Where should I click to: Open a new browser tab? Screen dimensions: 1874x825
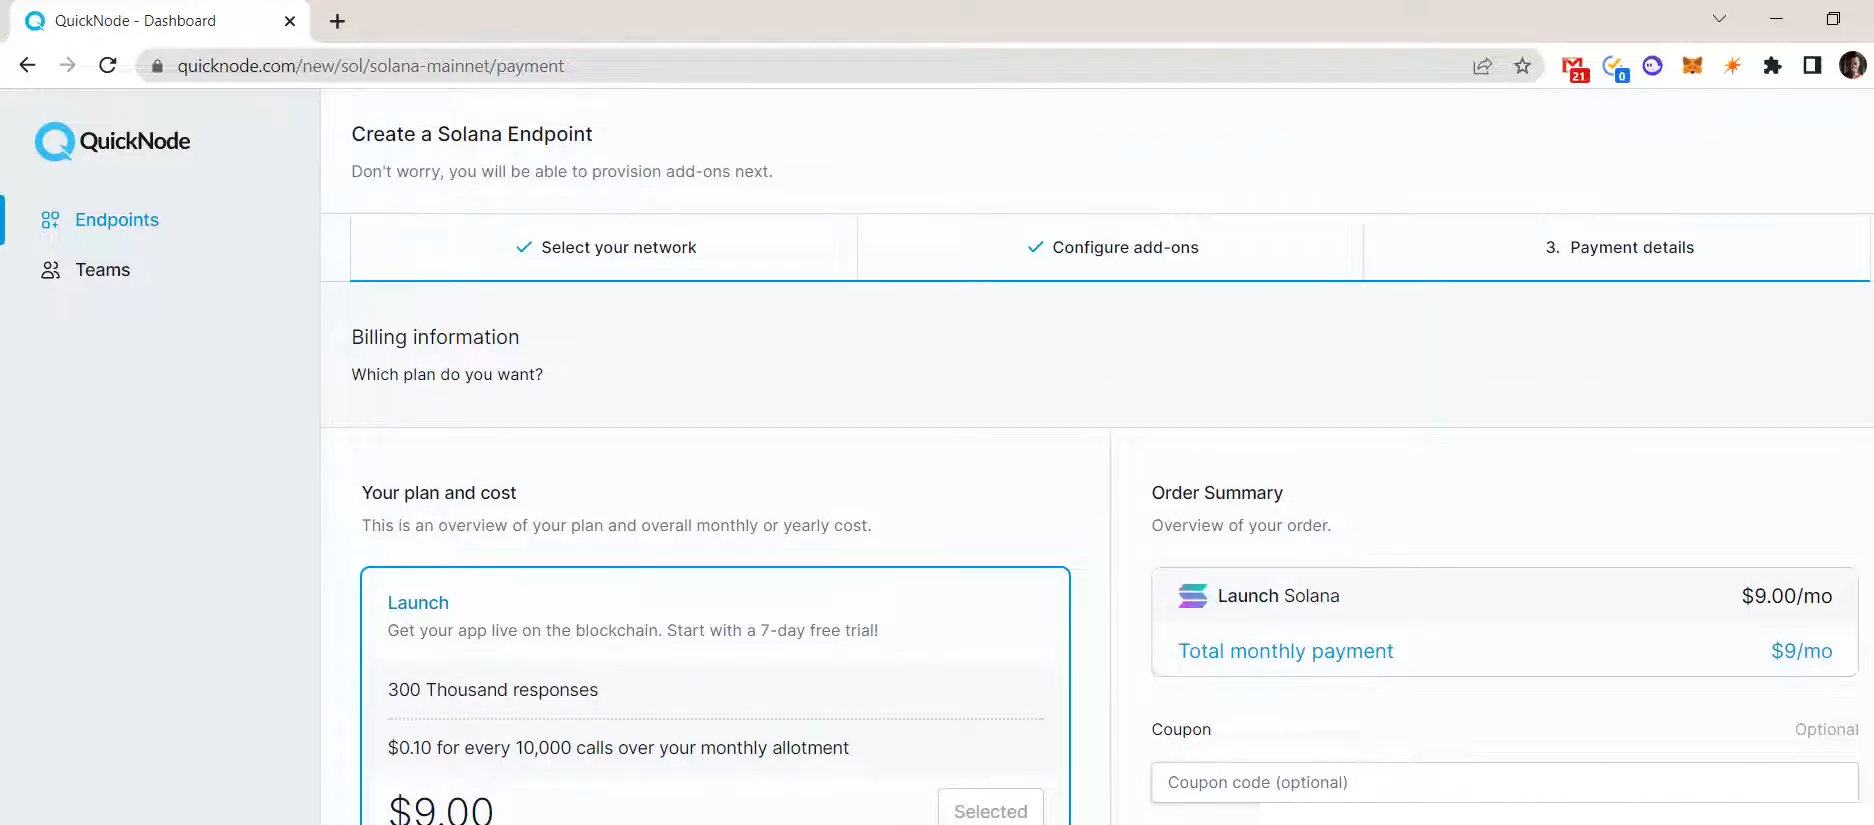(337, 21)
